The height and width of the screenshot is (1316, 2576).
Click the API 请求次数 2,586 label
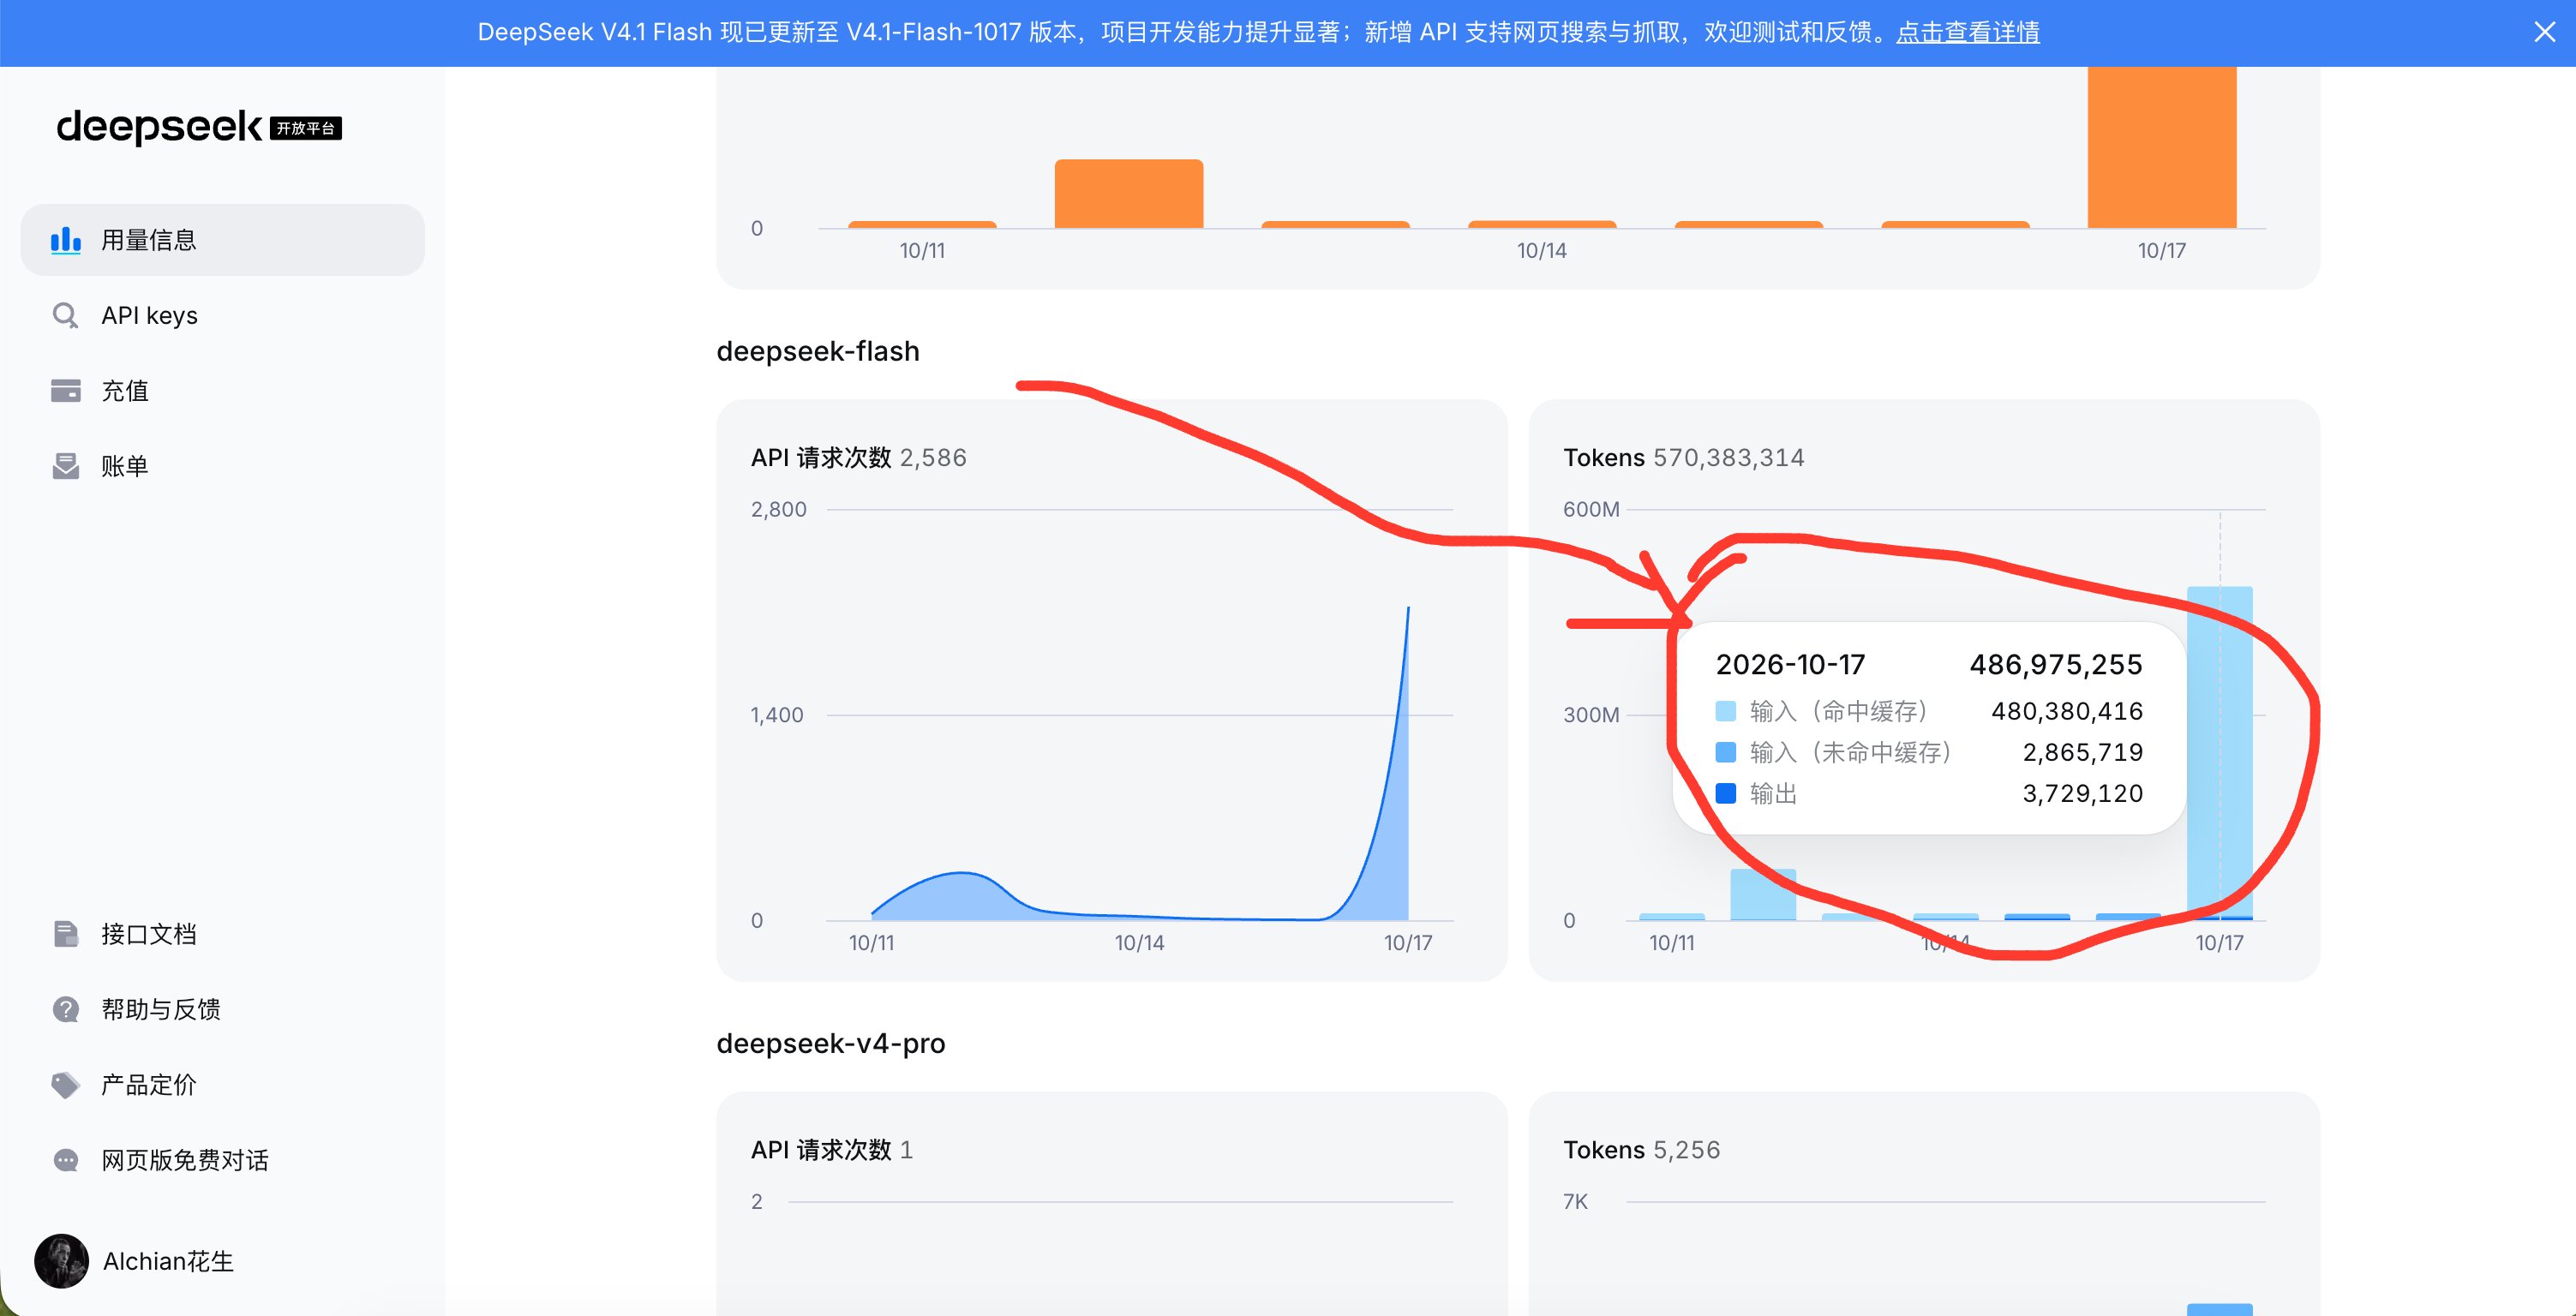point(859,458)
